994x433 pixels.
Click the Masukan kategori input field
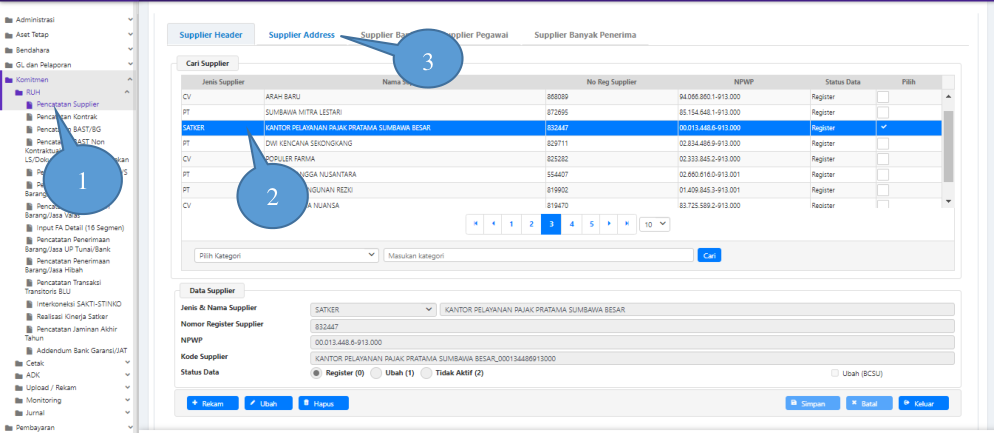click(538, 255)
